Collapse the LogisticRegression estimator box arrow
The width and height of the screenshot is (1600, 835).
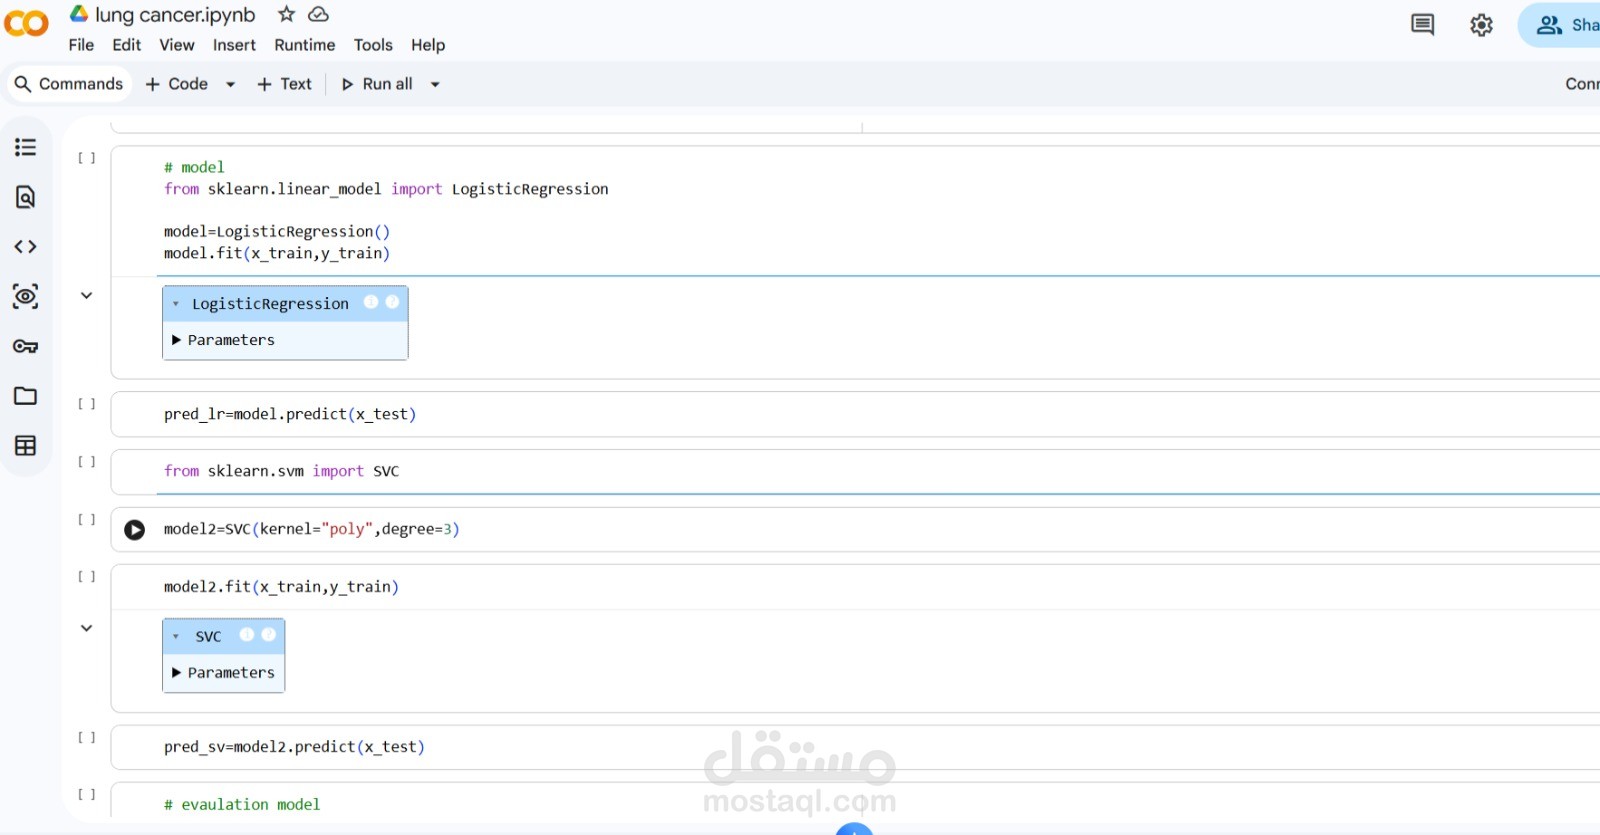(176, 304)
